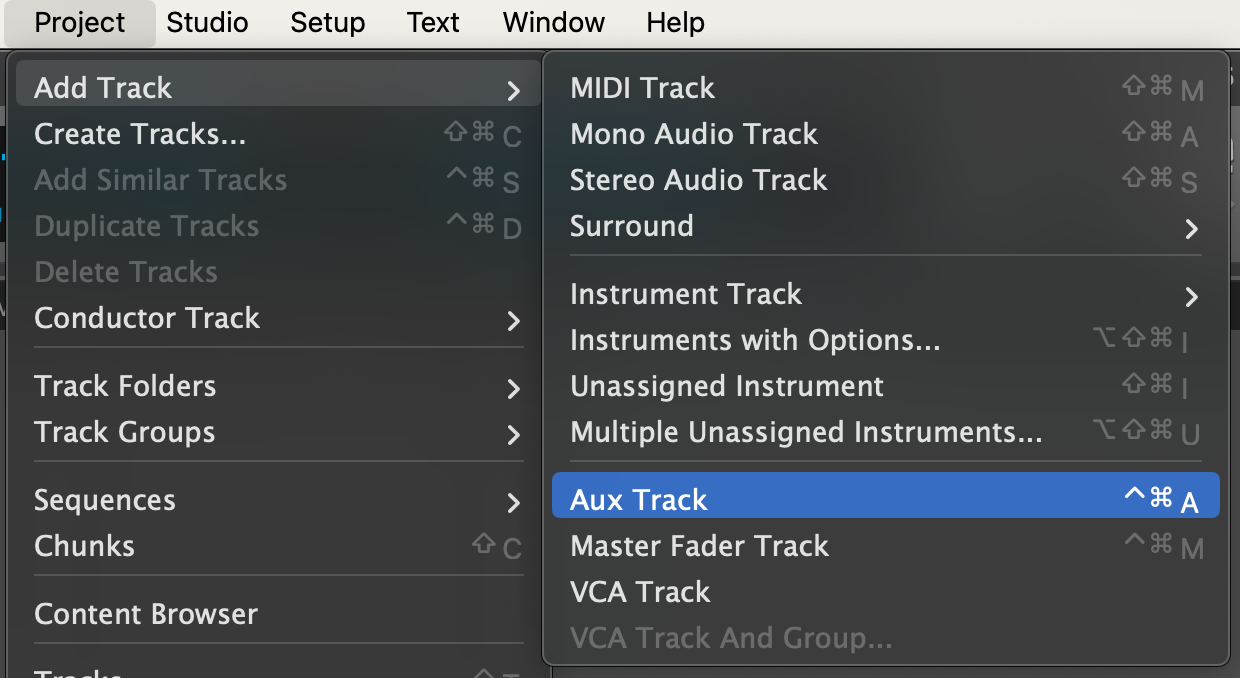Open the Sequences submenu
The height and width of the screenshot is (678, 1240).
pos(513,502)
